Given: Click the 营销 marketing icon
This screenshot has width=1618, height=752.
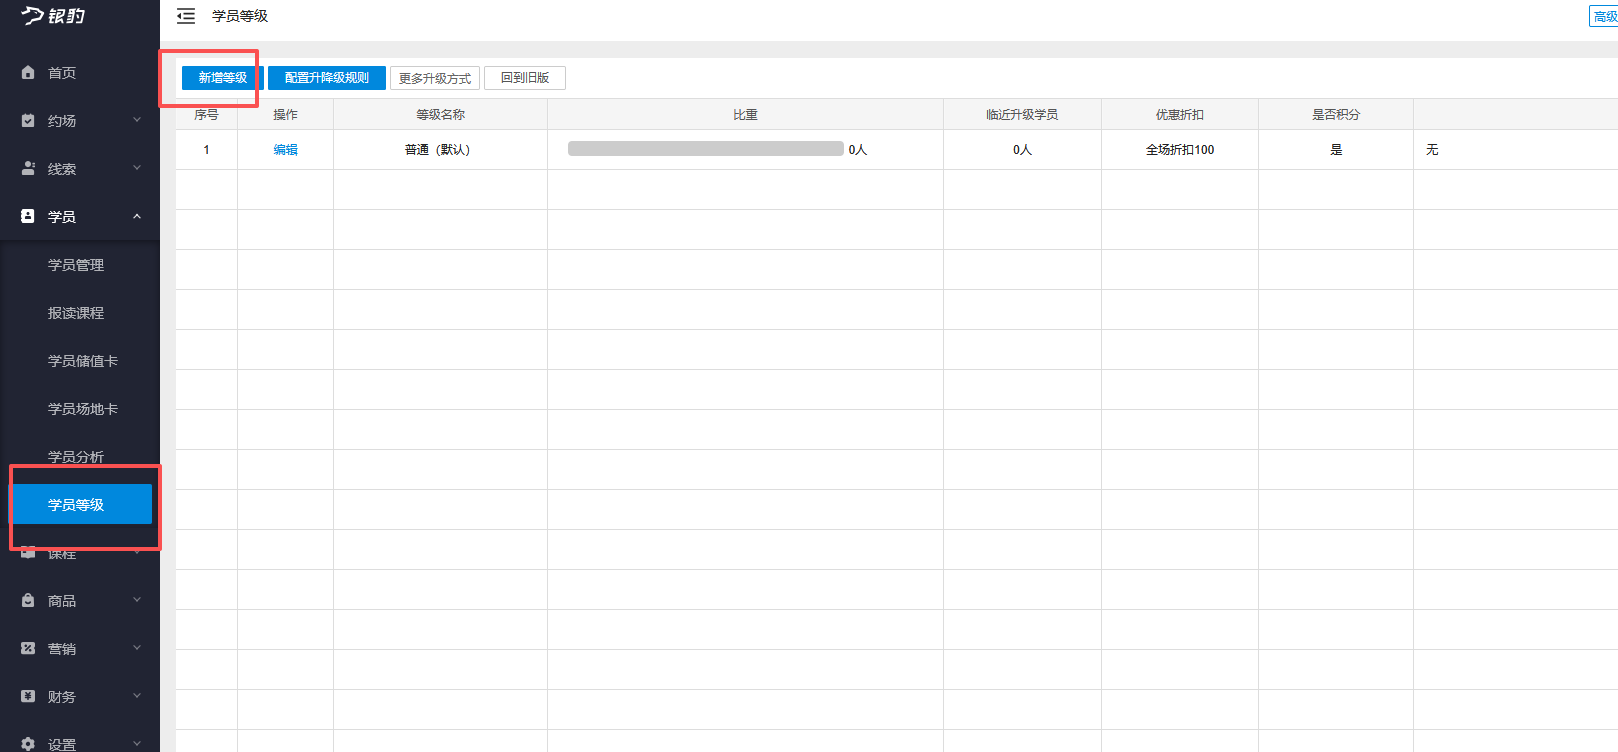Looking at the screenshot, I should click(x=28, y=649).
